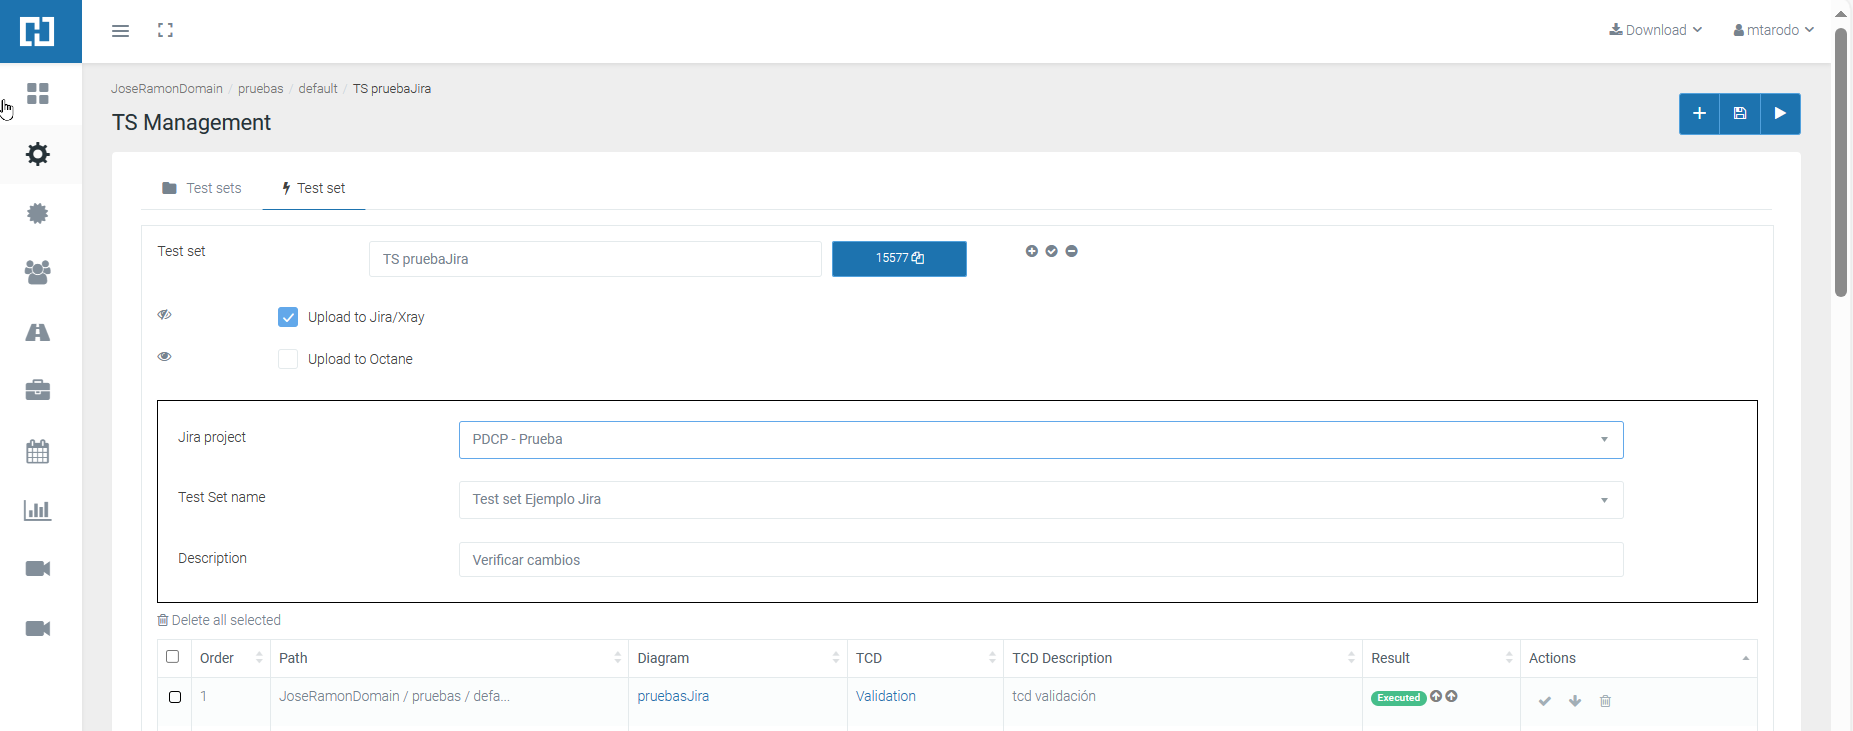Screen dimensions: 1853x731
Task: Open the Test Set name dropdown
Action: [1040, 500]
